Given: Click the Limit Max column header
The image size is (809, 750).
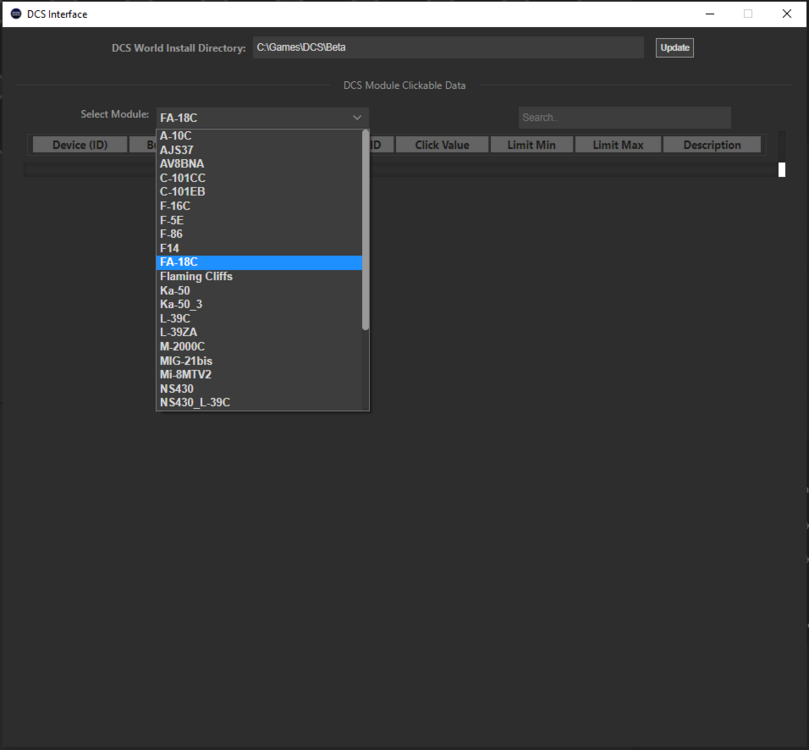Looking at the screenshot, I should coord(618,145).
